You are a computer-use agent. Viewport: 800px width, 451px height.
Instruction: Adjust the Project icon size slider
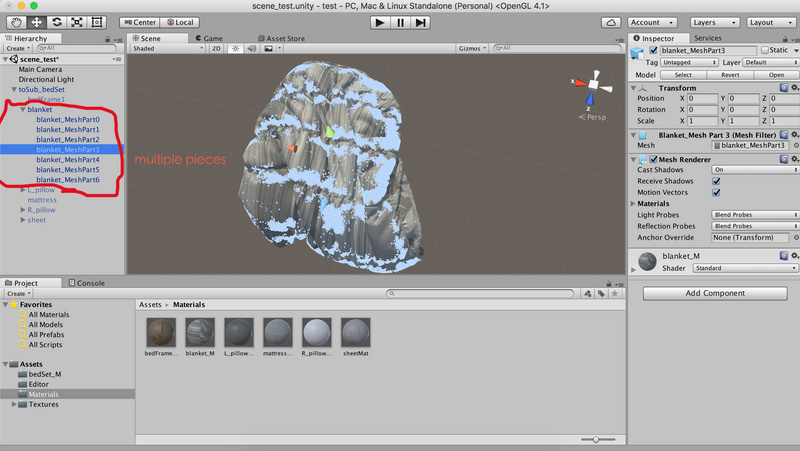[x=597, y=439]
